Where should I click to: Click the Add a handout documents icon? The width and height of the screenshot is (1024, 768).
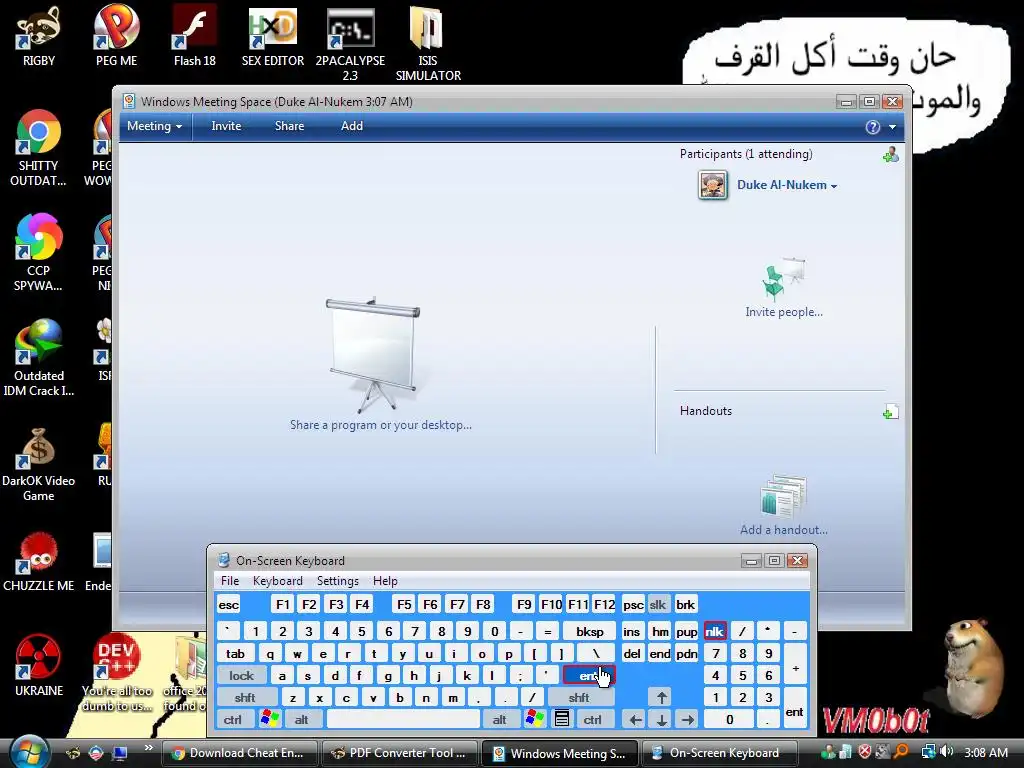784,496
